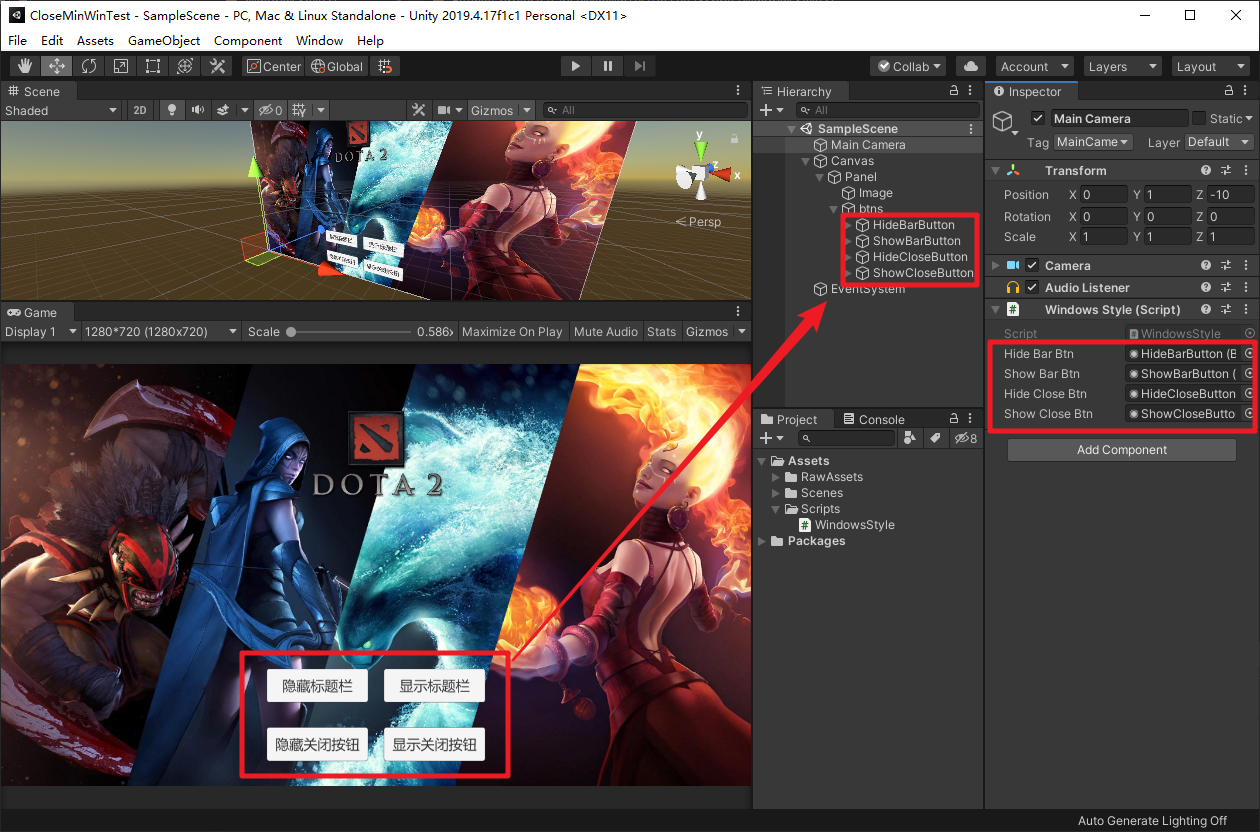Open Scene camera settings icon
1260x832 pixels.
[x=445, y=110]
